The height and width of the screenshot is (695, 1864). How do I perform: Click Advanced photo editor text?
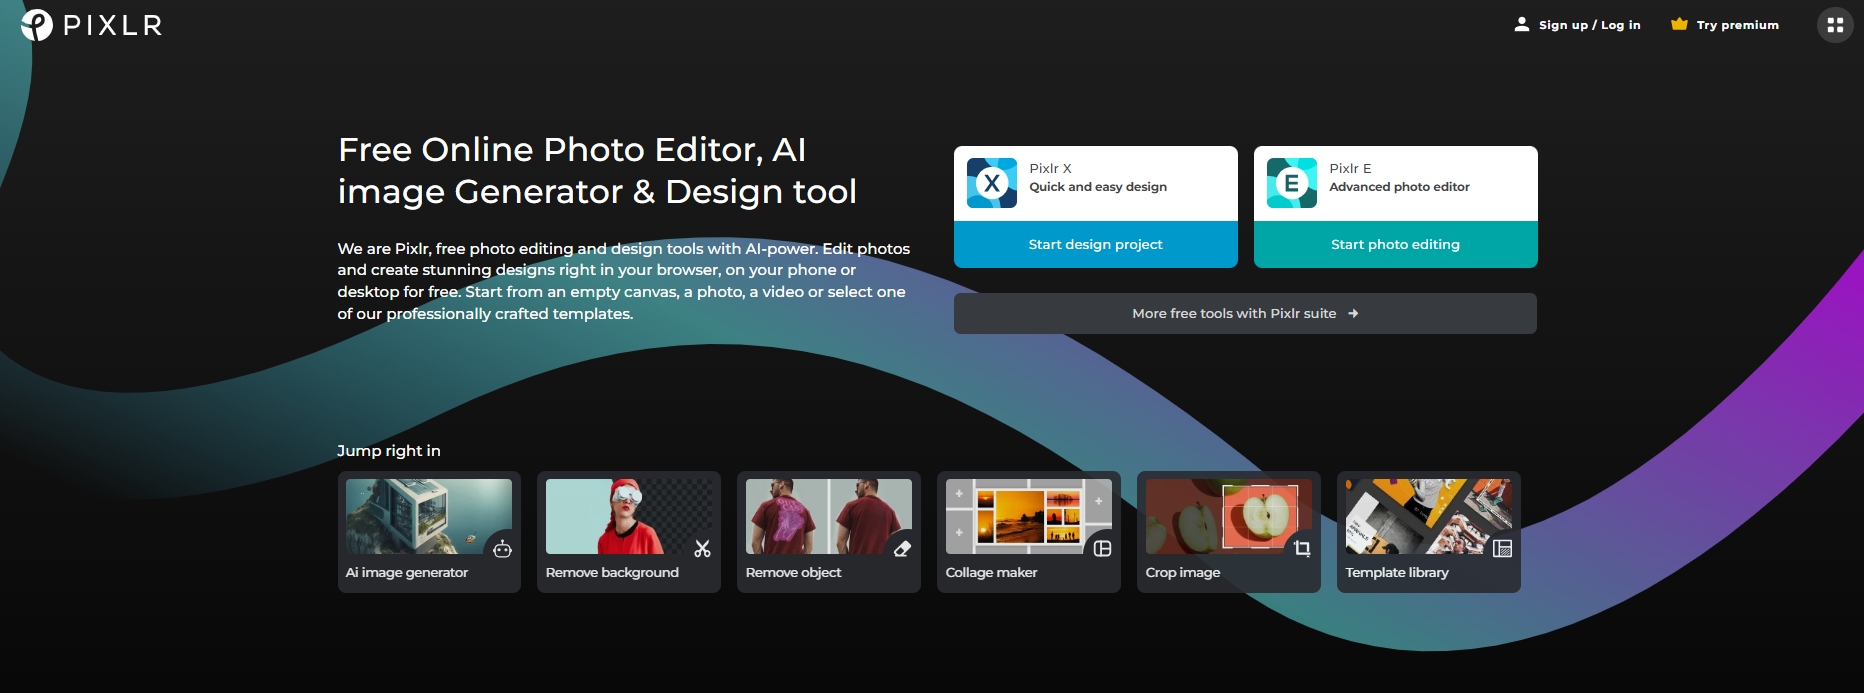point(1399,187)
